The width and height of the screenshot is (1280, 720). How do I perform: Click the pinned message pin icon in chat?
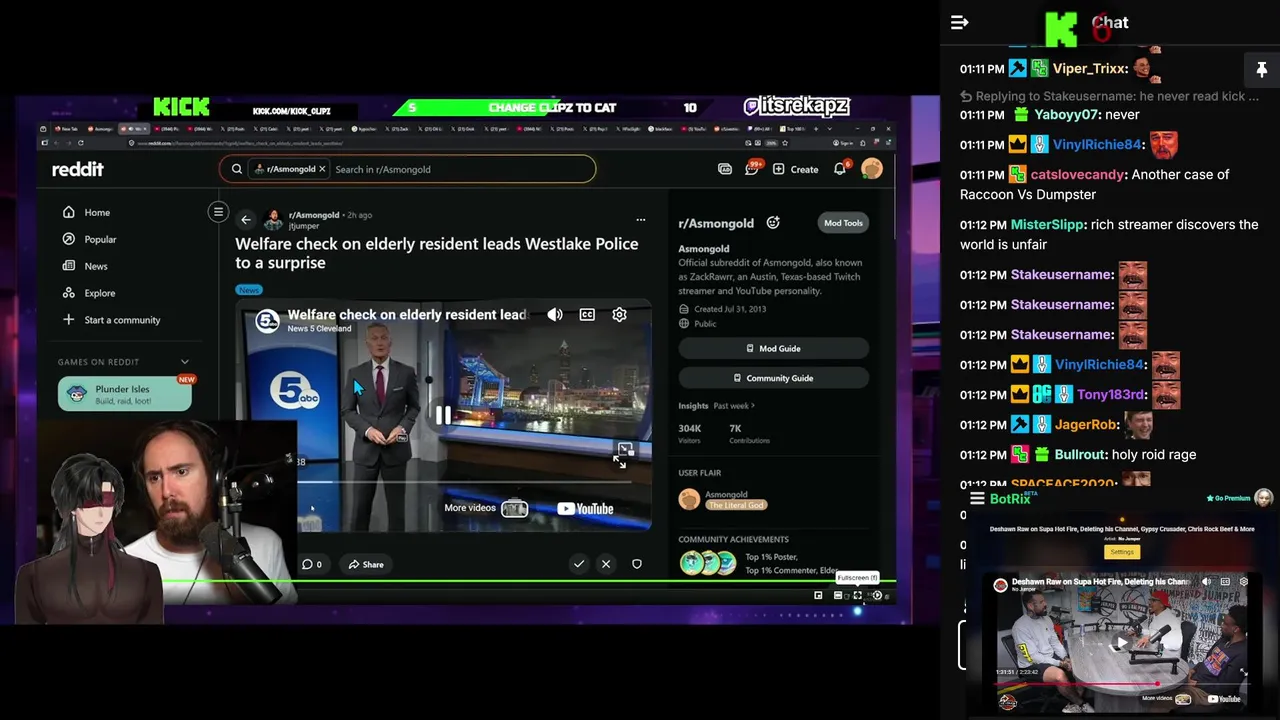pyautogui.click(x=1261, y=70)
